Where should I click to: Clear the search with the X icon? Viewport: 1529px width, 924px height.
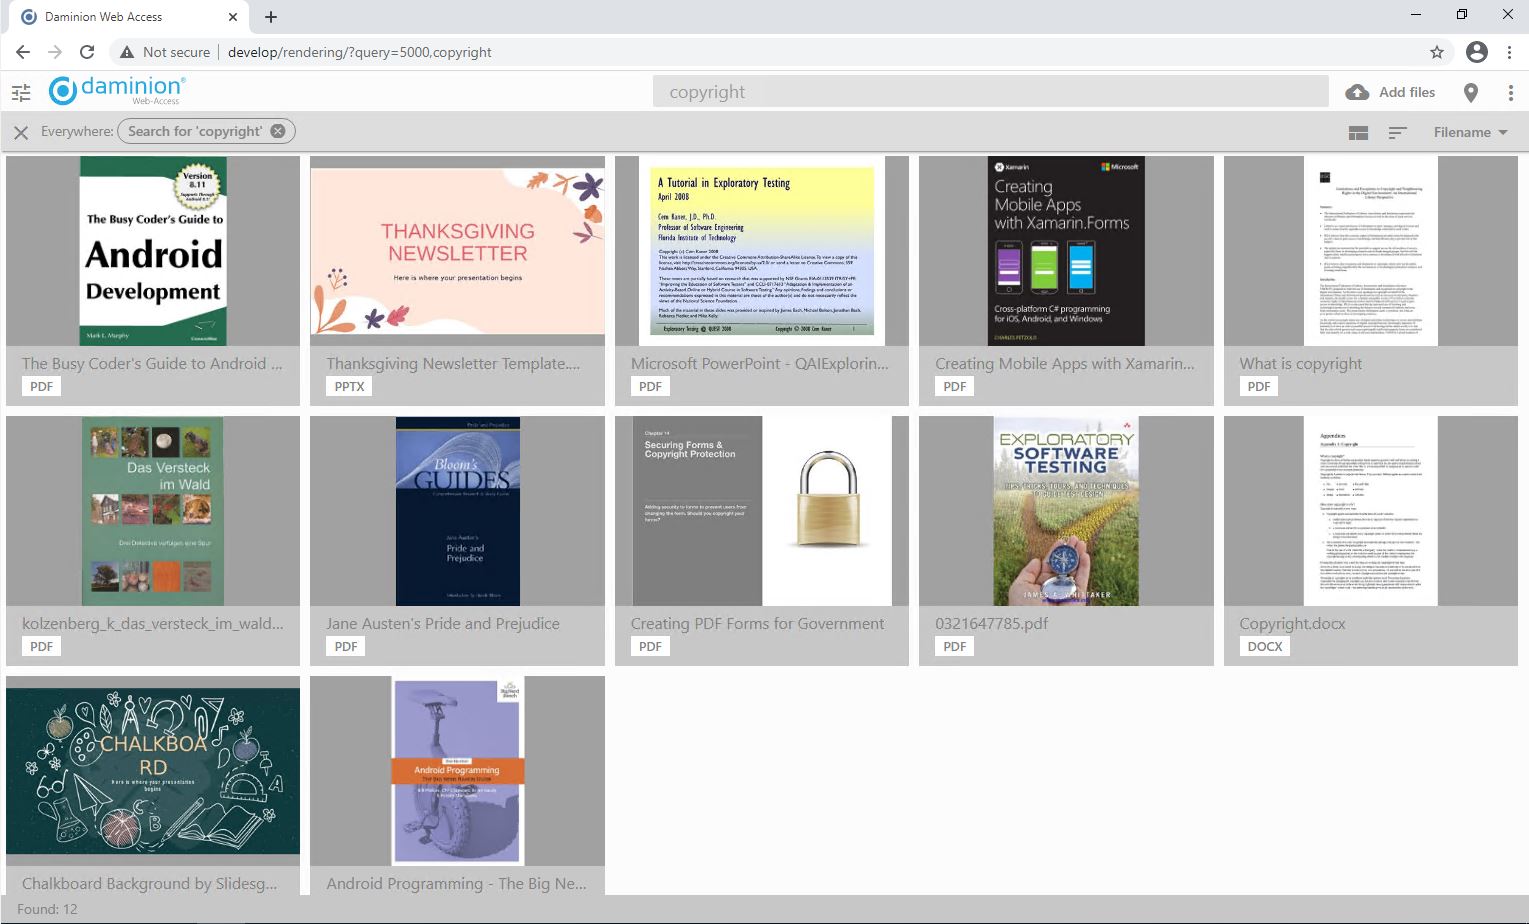coord(20,131)
